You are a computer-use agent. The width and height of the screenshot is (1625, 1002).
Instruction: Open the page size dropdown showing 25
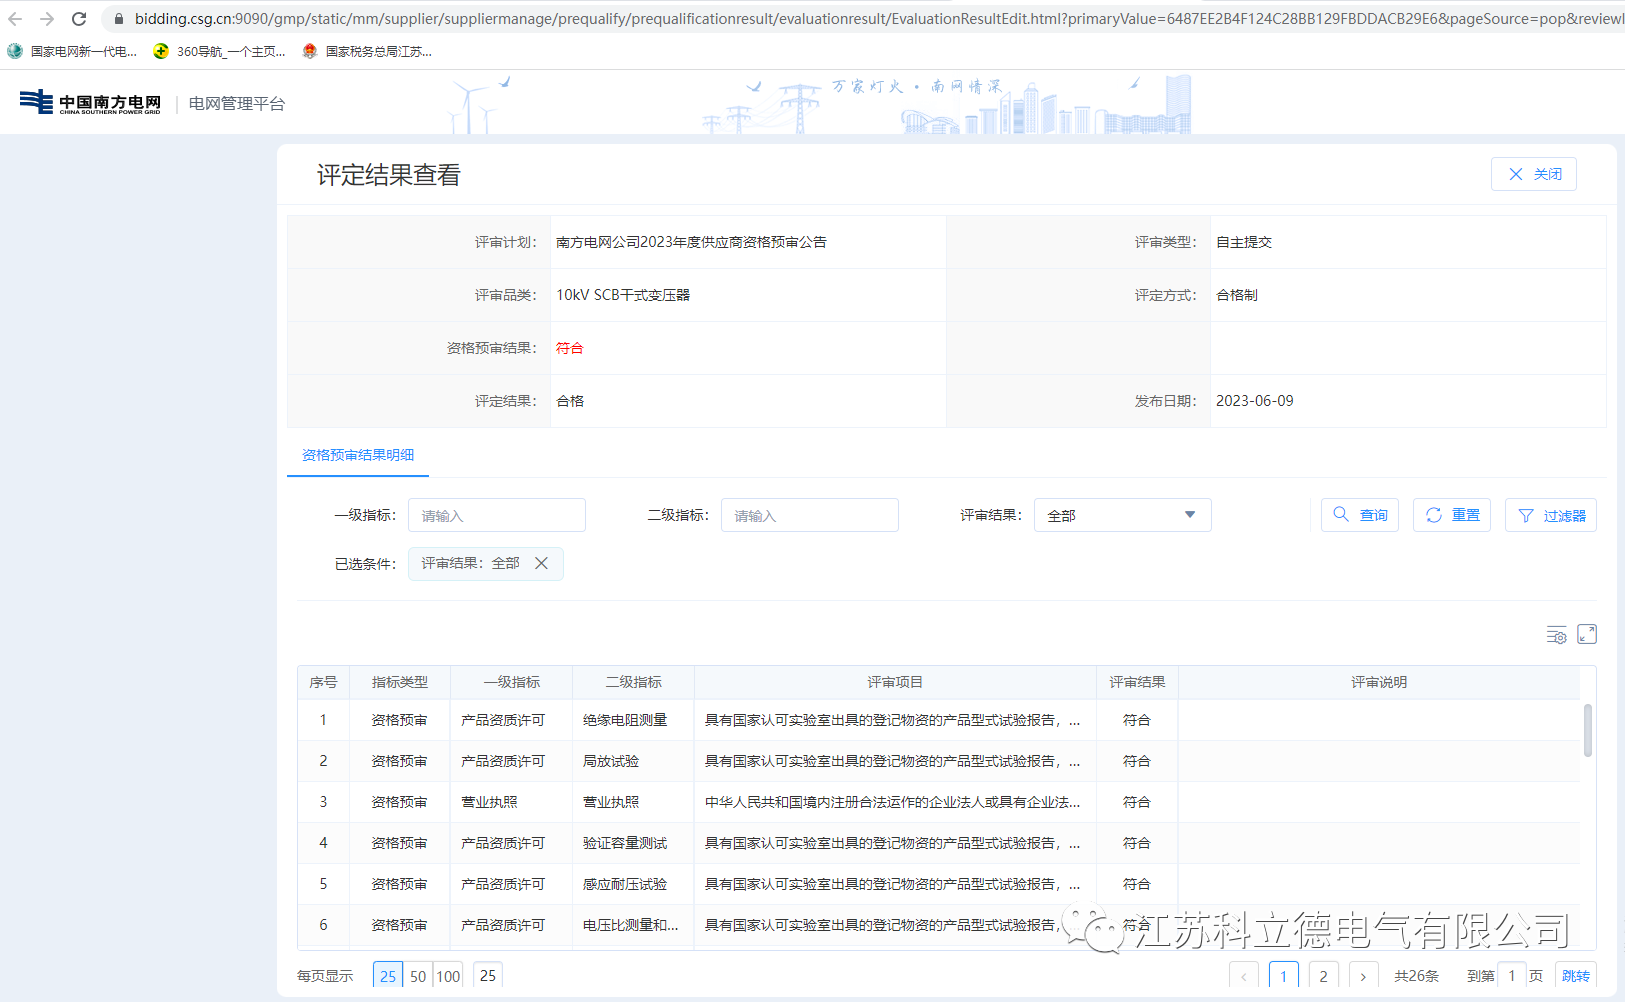pos(487,975)
